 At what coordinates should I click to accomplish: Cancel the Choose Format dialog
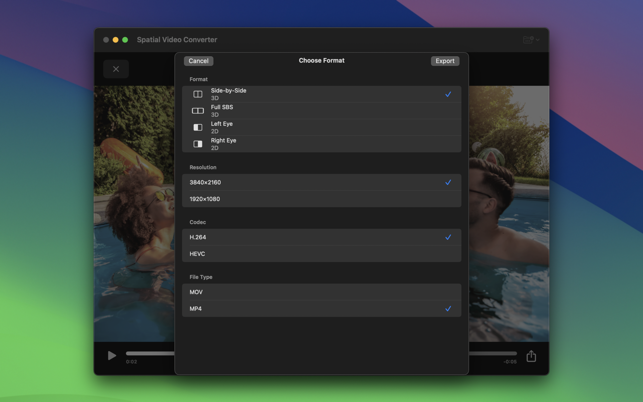(x=198, y=61)
